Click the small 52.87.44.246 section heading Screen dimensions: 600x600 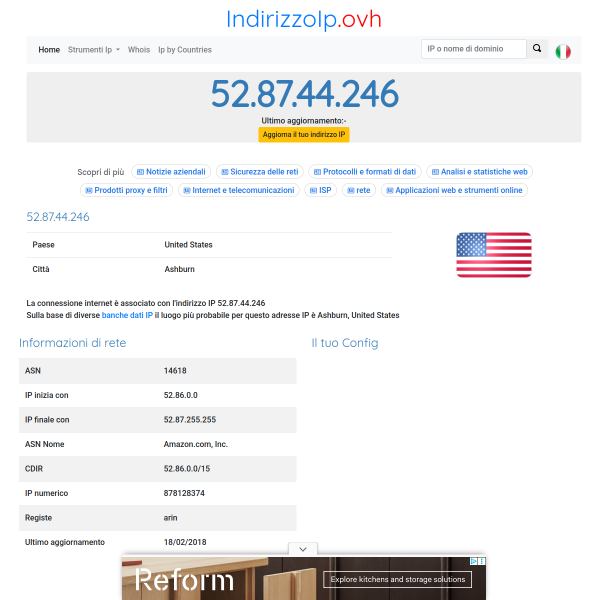point(58,217)
